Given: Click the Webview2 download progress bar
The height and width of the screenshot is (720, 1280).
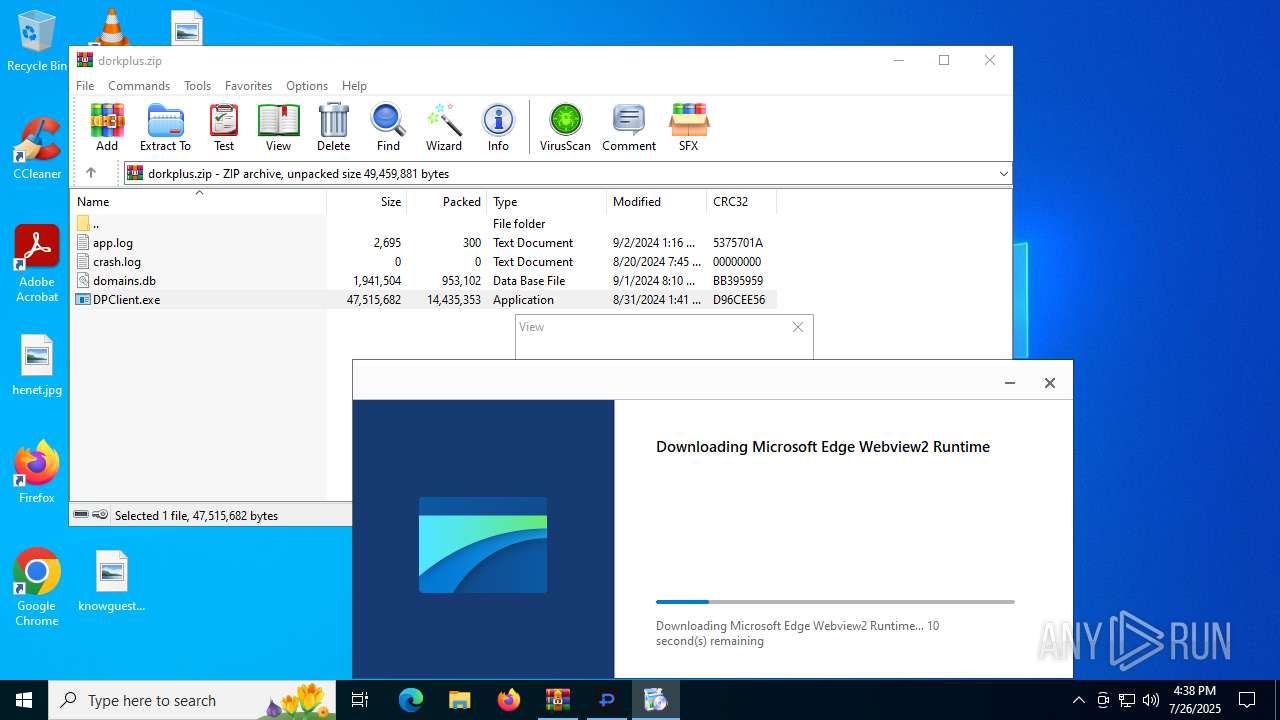Looking at the screenshot, I should [x=835, y=602].
